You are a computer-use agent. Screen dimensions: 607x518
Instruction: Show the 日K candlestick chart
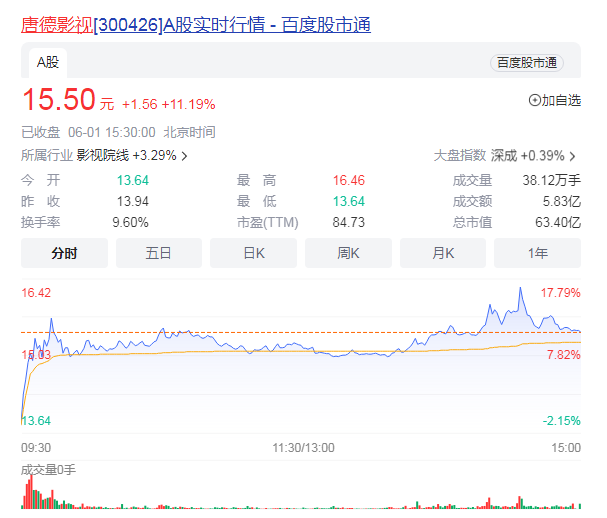pos(253,253)
